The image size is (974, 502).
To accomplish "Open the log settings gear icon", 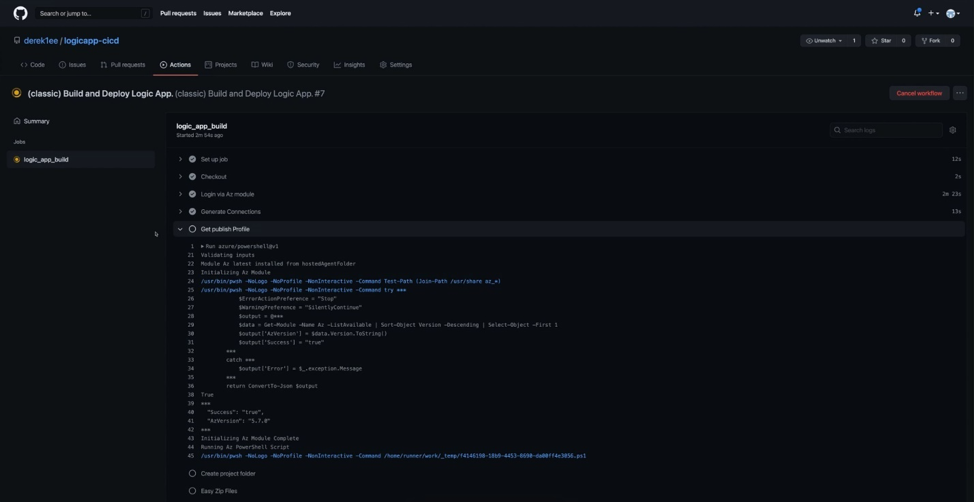I will click(953, 130).
